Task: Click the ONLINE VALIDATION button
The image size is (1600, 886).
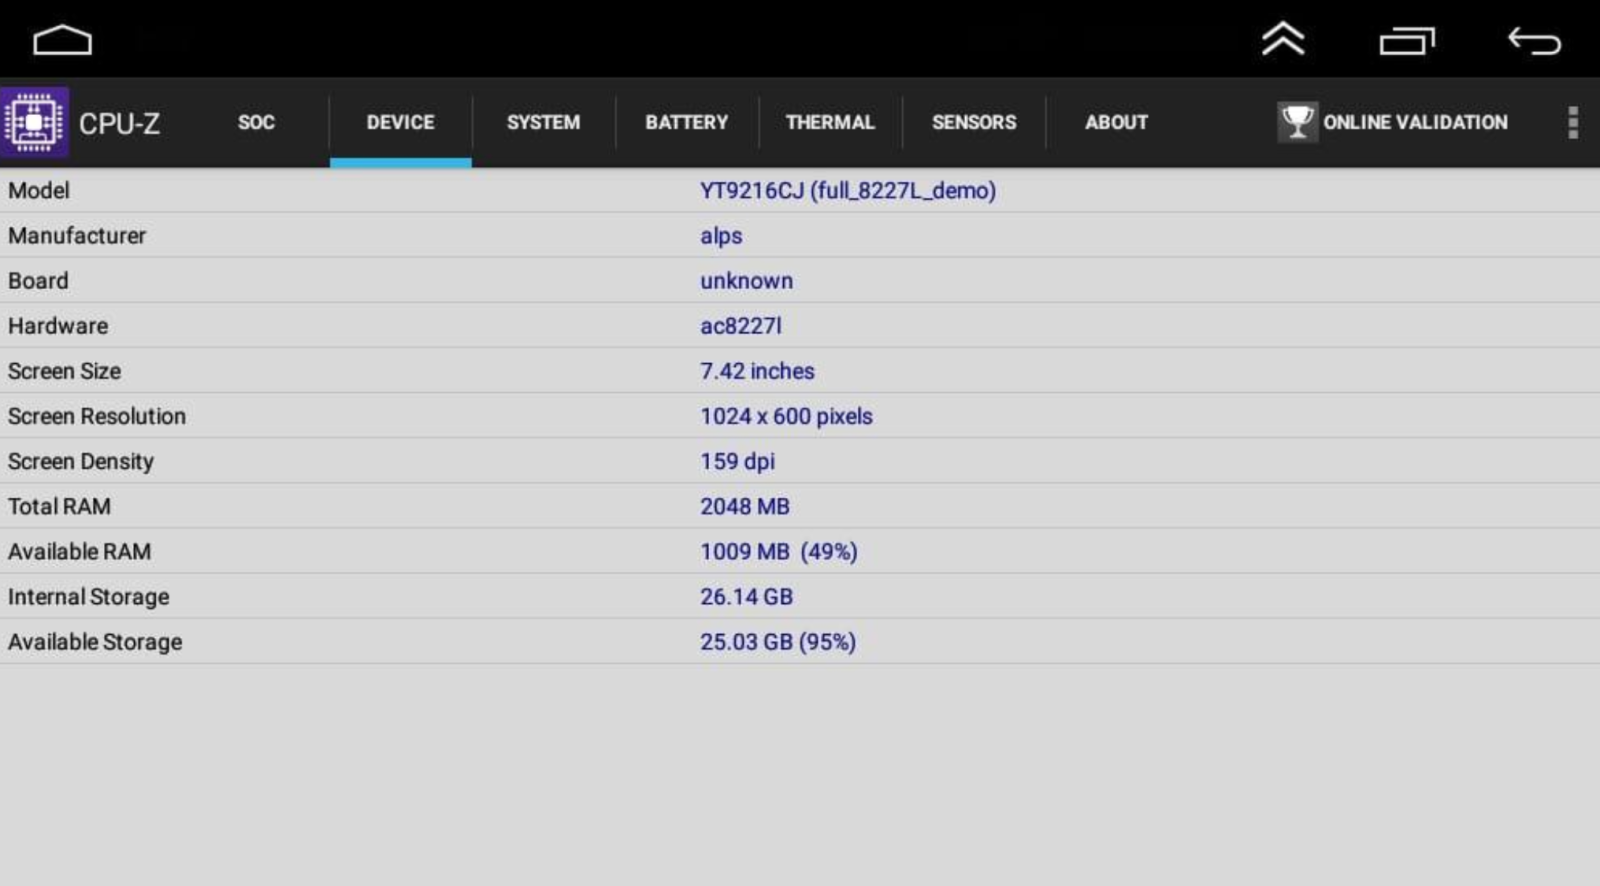Action: point(1393,122)
